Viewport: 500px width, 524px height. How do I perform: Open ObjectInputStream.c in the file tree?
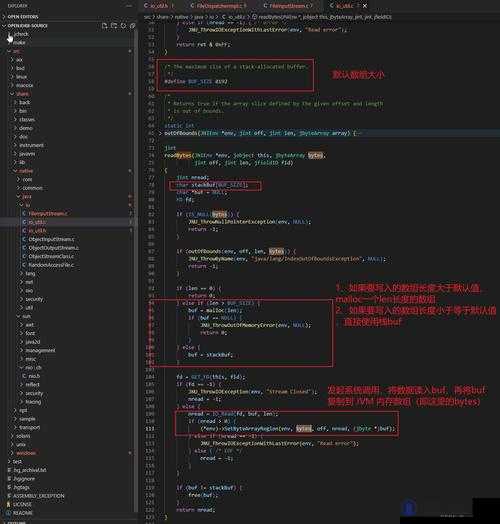[48, 239]
